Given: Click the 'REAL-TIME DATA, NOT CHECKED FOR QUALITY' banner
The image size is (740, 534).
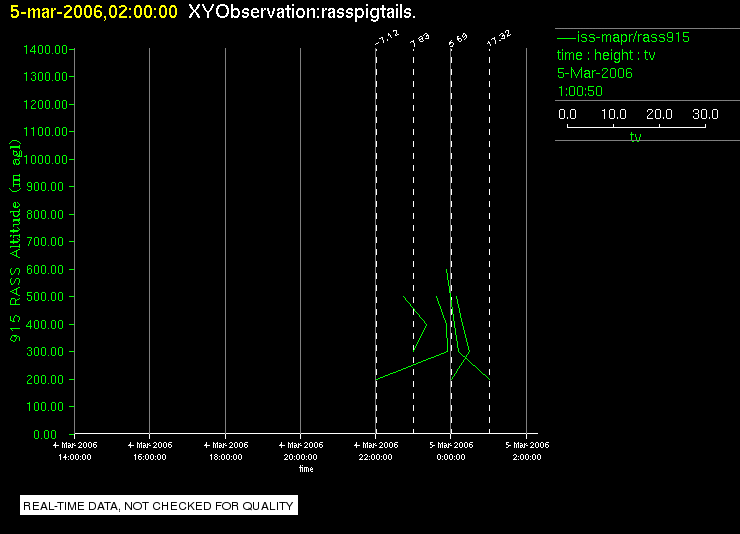Looking at the screenshot, I should 159,505.
